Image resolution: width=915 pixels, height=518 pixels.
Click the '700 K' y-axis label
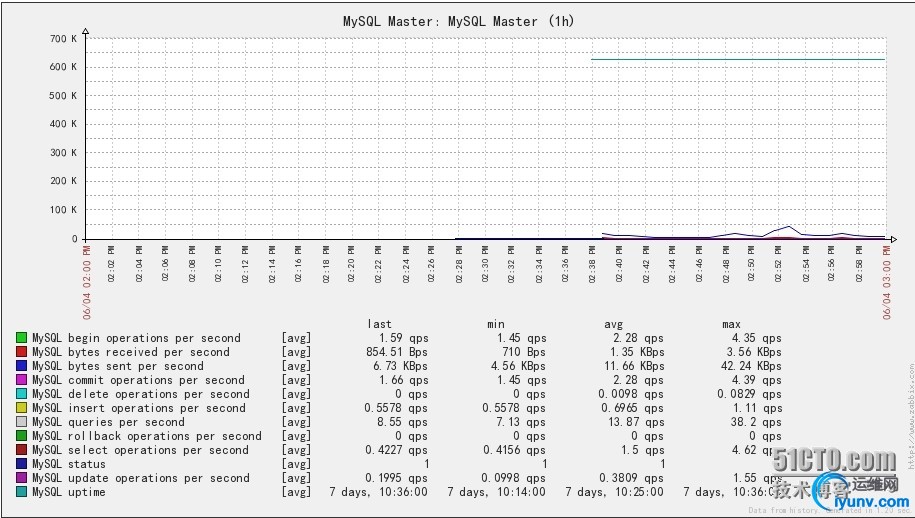63,39
